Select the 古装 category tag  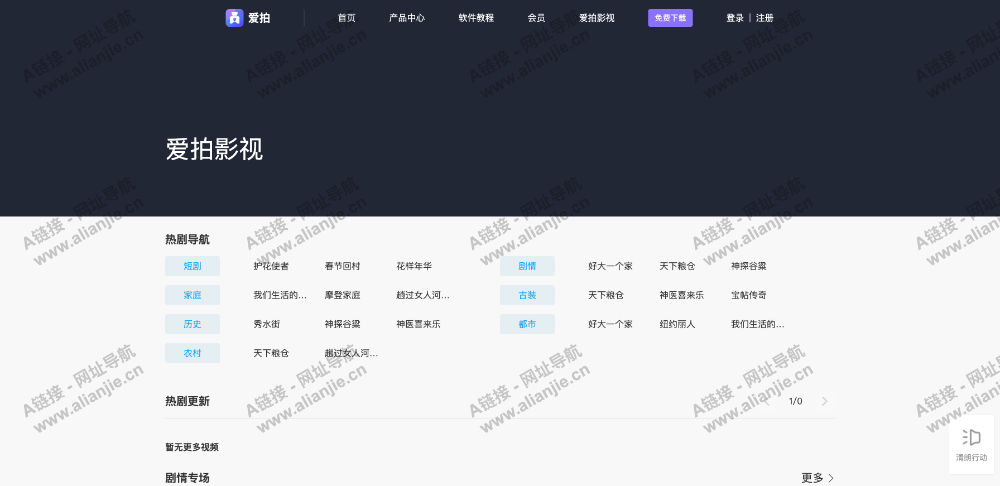pos(527,295)
